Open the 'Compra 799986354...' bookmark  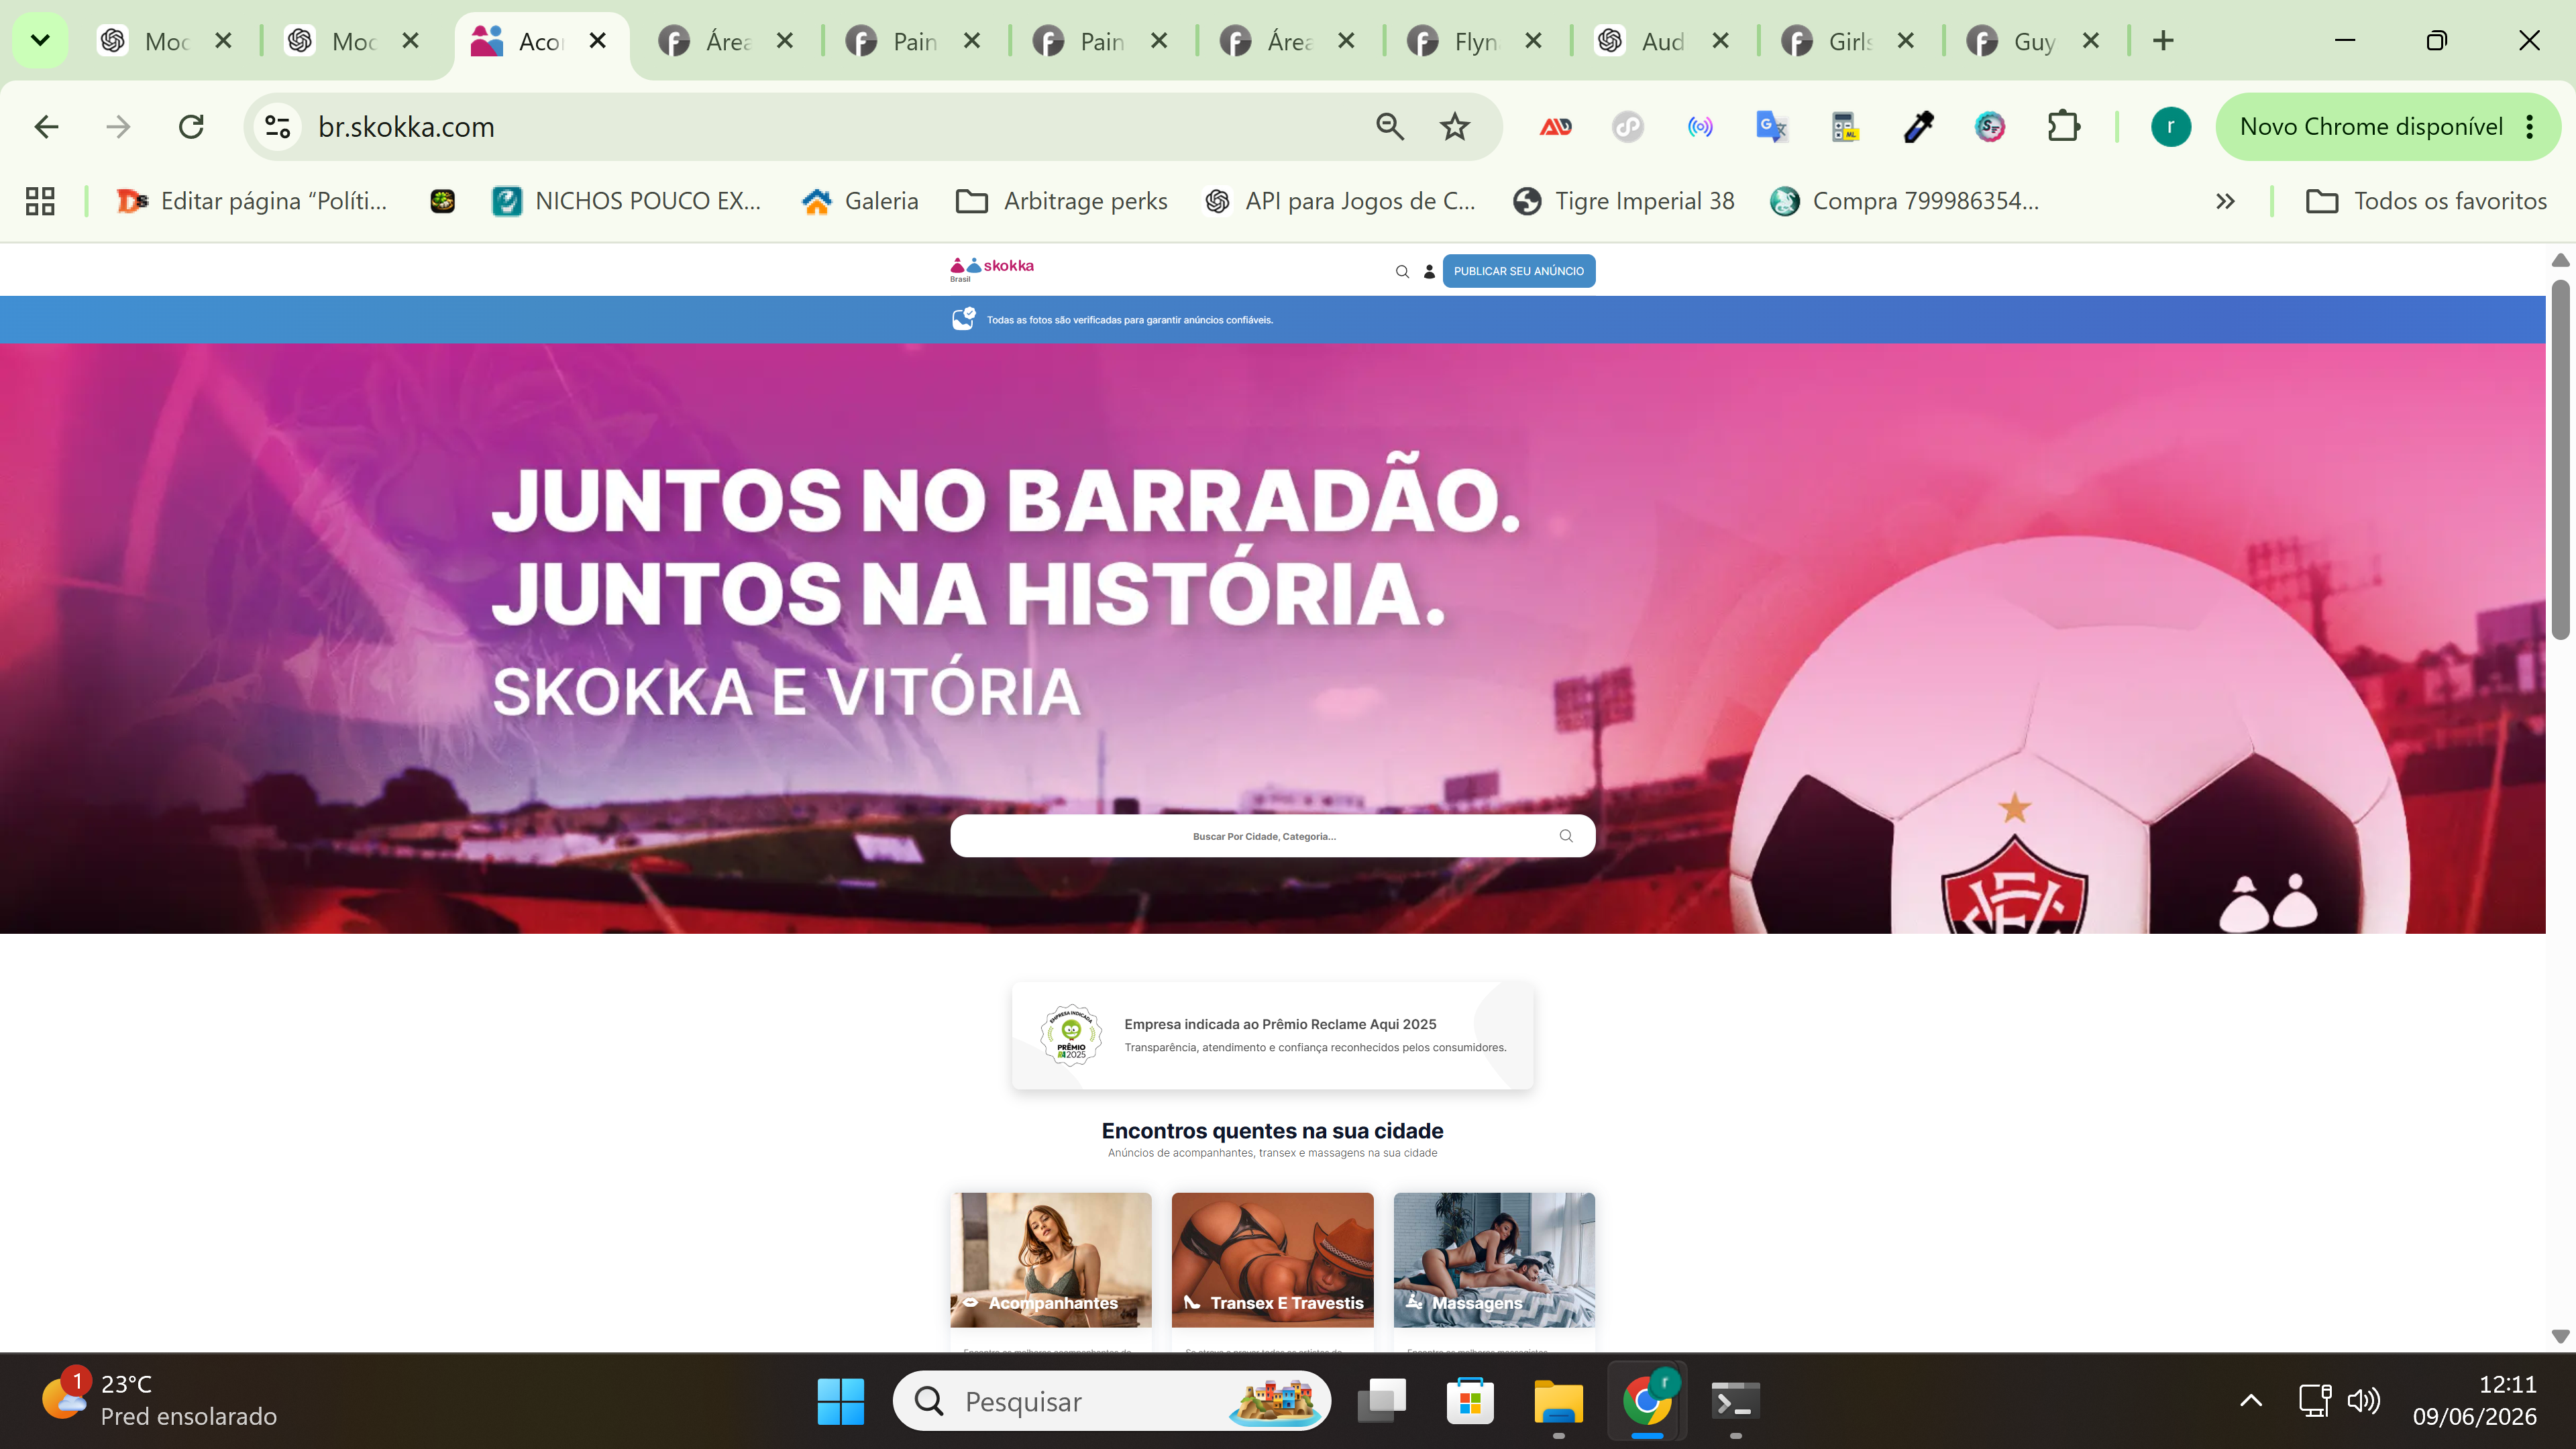point(1904,201)
